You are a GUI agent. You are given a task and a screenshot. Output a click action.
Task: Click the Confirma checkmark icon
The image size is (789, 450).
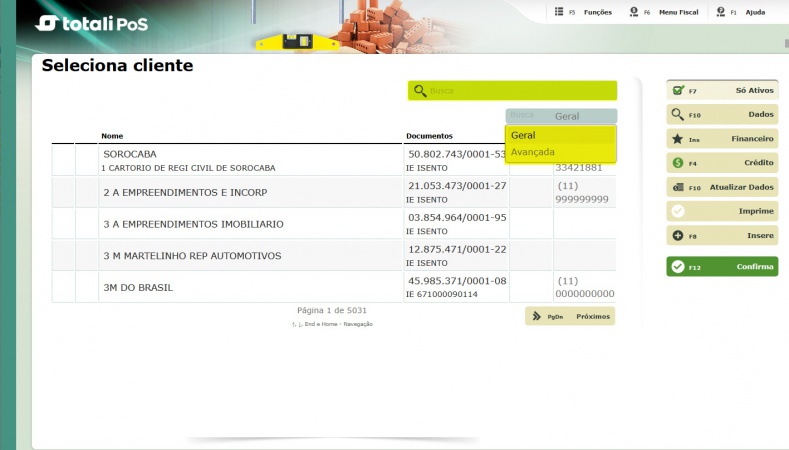[x=678, y=267]
